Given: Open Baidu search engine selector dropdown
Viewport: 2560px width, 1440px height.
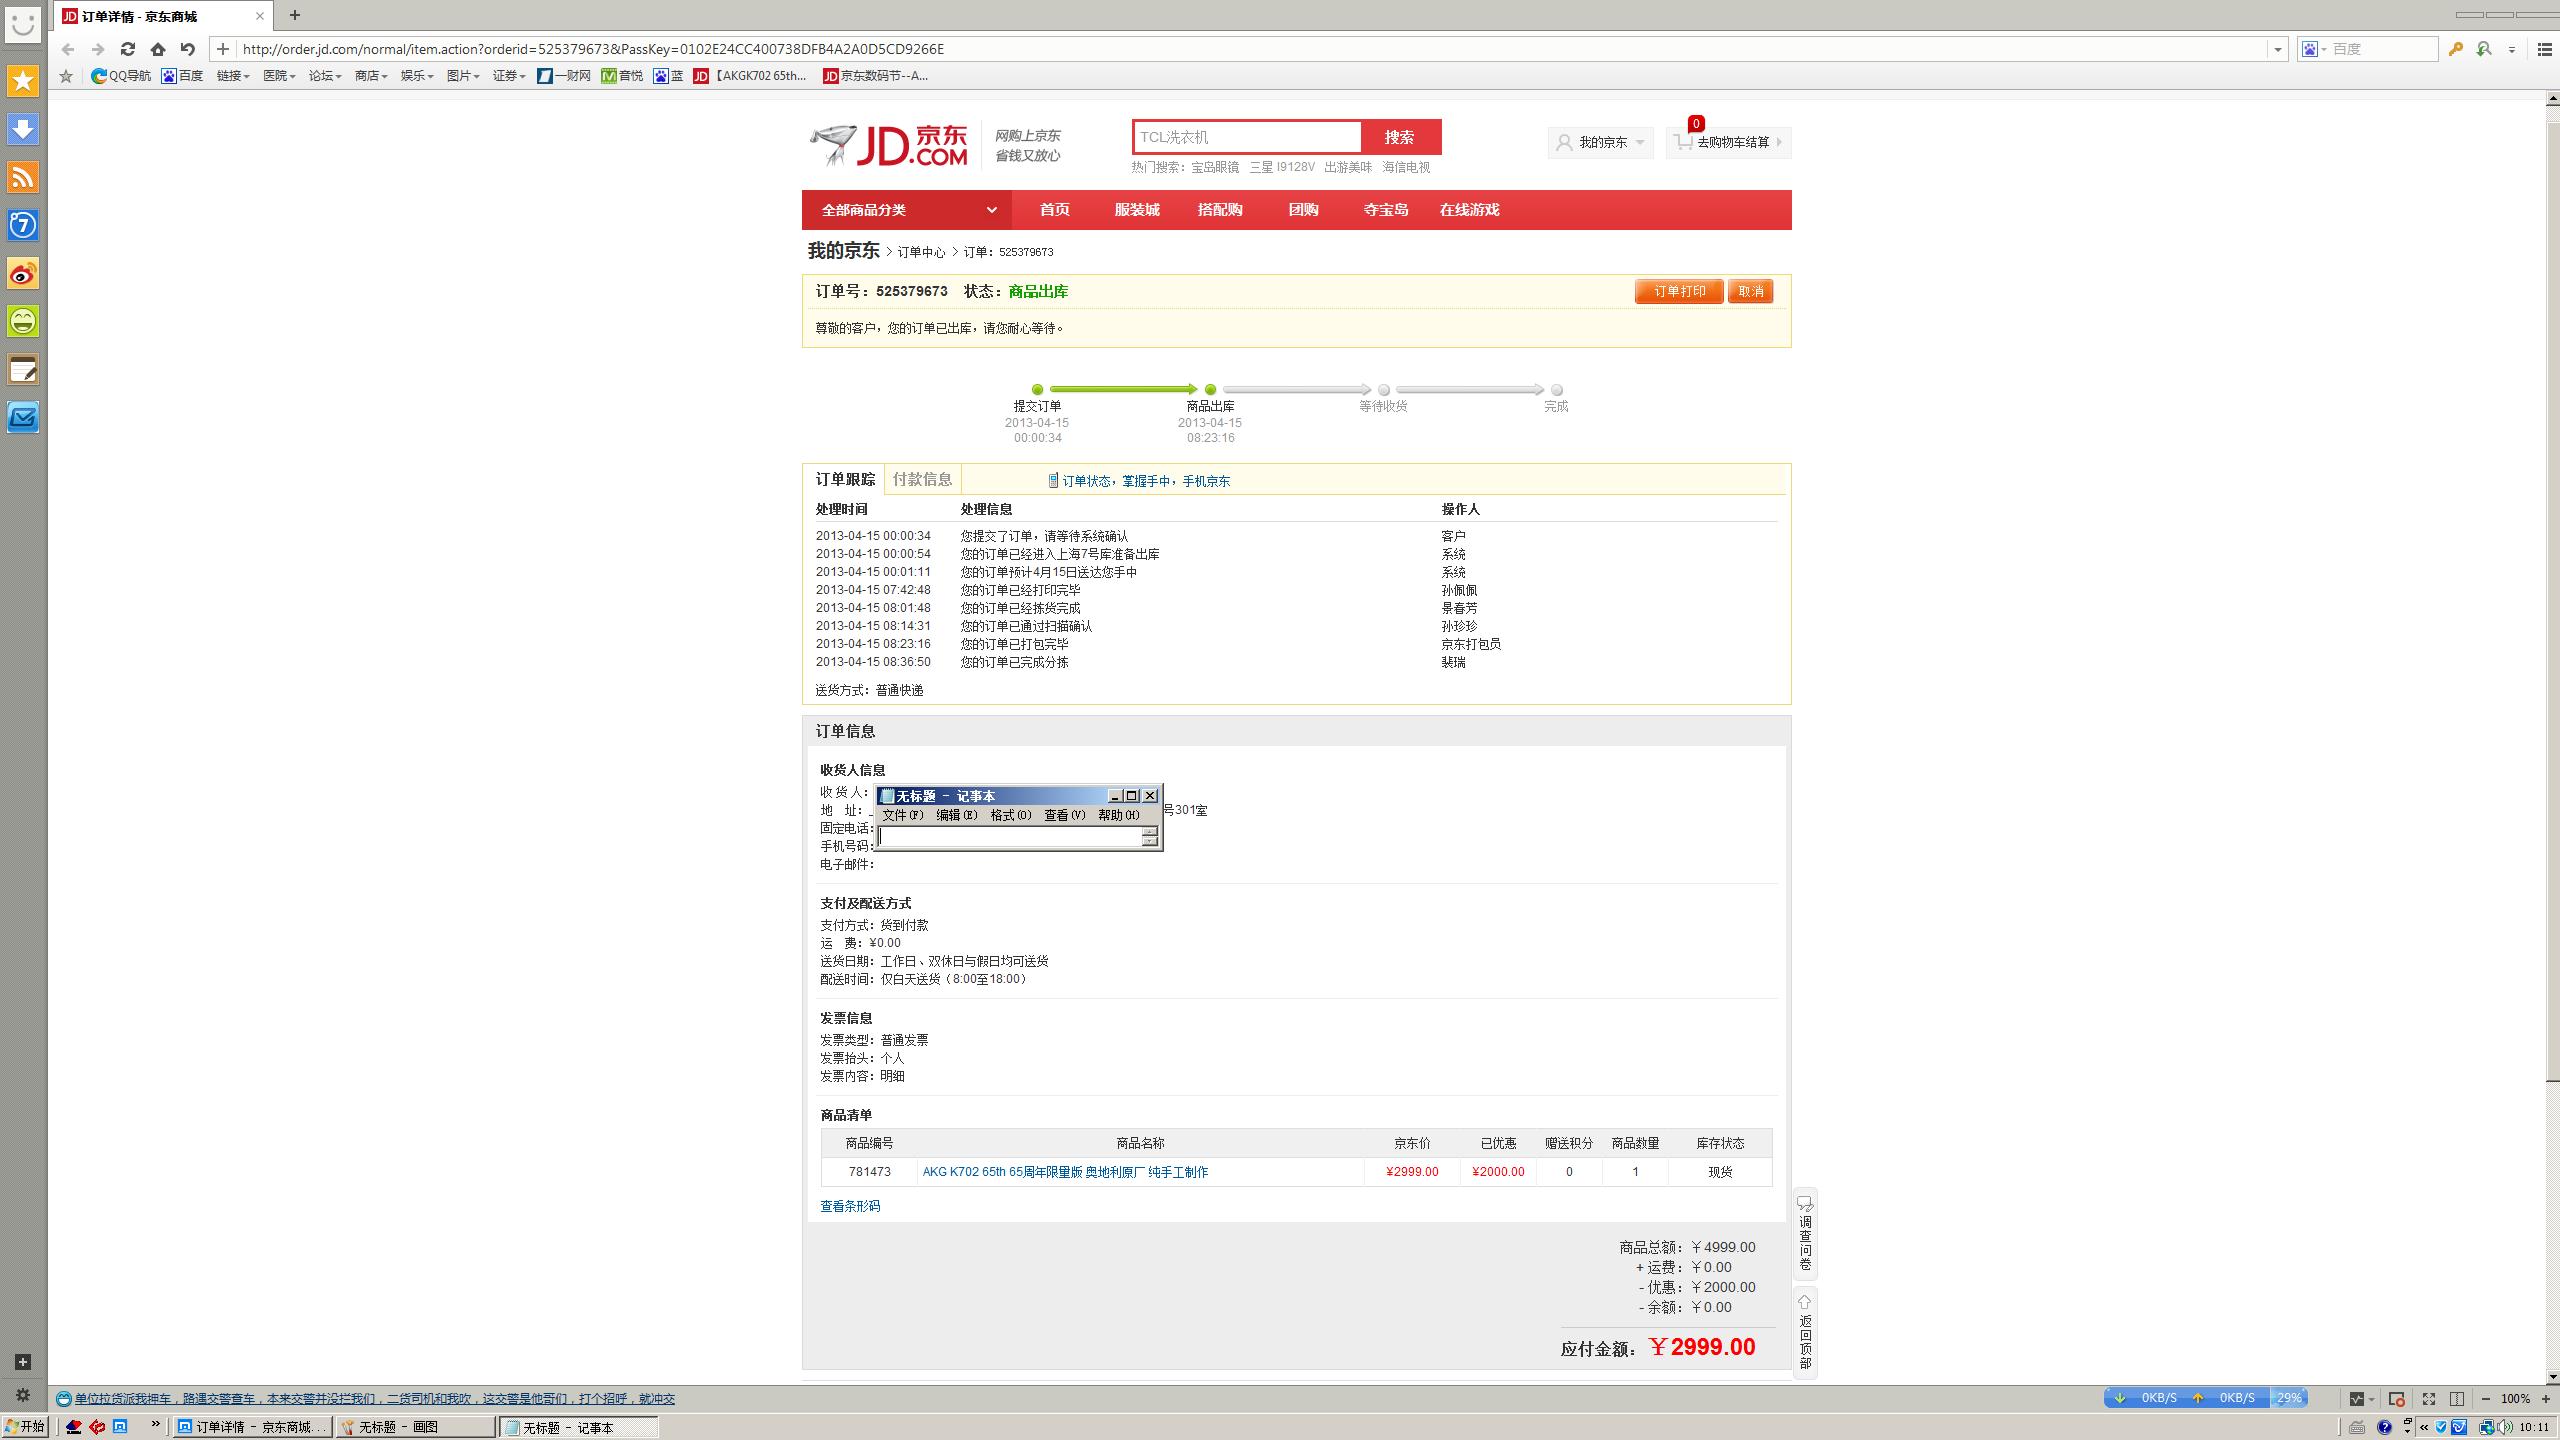Looking at the screenshot, I should coord(2315,49).
